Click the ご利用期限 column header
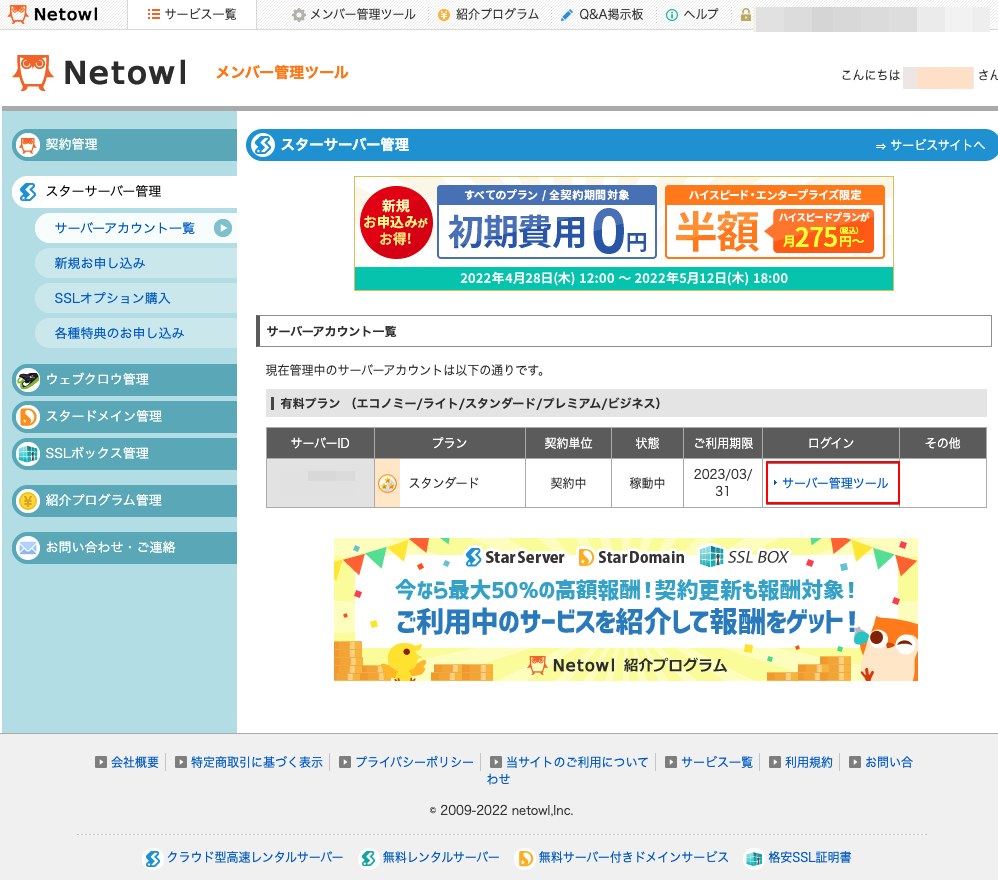The height and width of the screenshot is (880, 998). pyautogui.click(x=723, y=443)
